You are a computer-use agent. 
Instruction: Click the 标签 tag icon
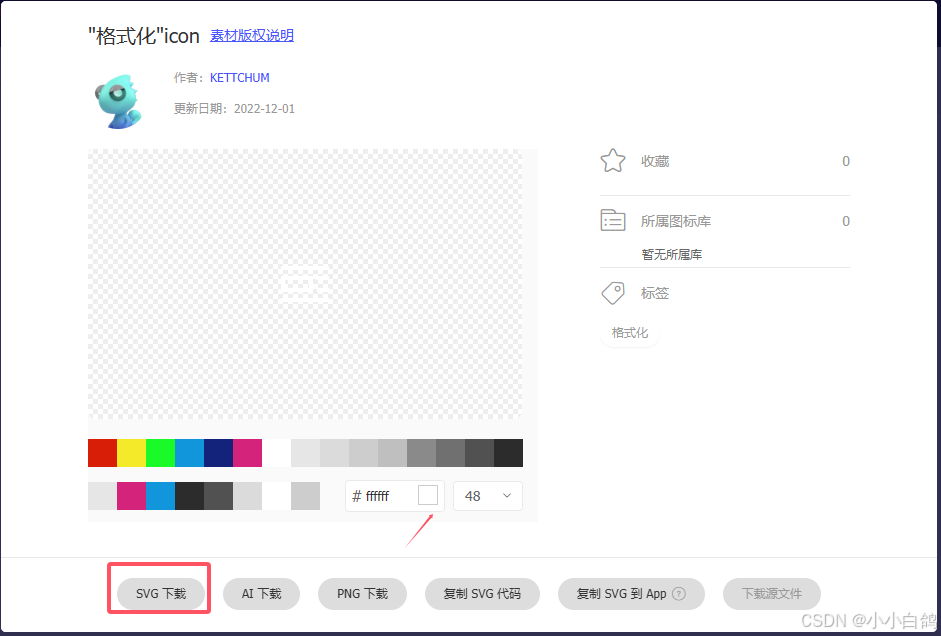[613, 292]
